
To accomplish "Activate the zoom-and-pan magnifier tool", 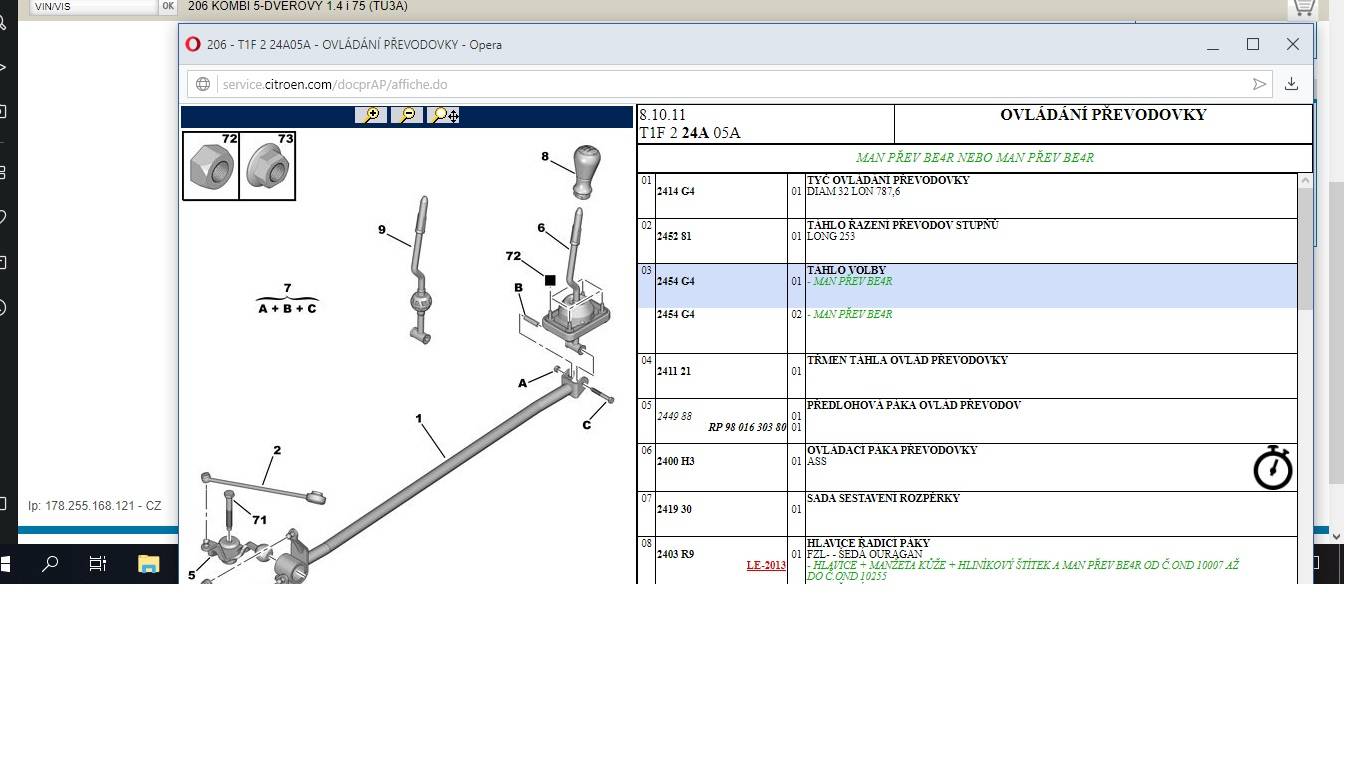I will pyautogui.click(x=443, y=115).
